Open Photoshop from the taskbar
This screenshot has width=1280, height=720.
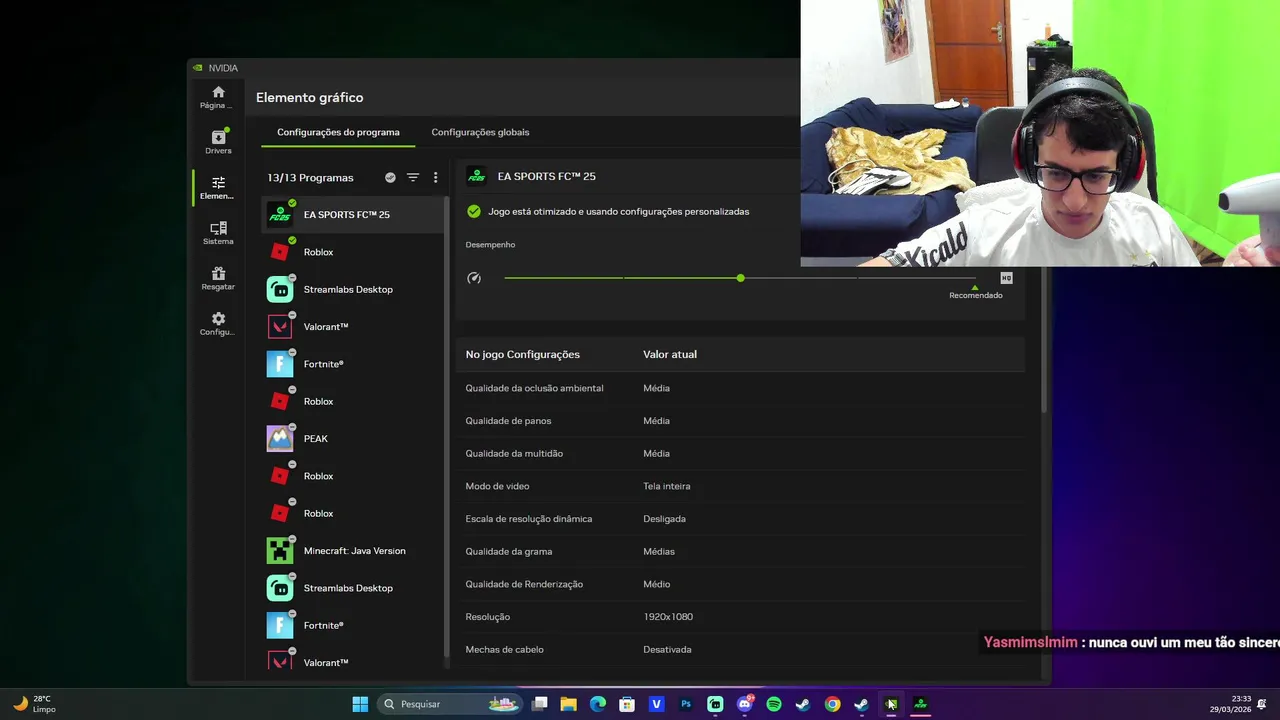[686, 704]
